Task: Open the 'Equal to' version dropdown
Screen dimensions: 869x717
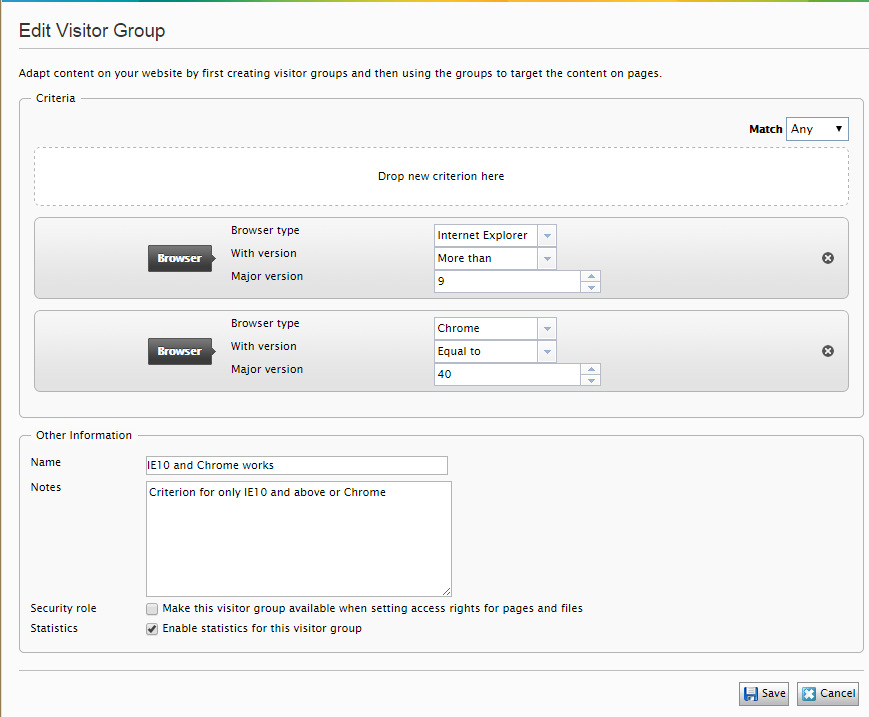Action: (546, 351)
